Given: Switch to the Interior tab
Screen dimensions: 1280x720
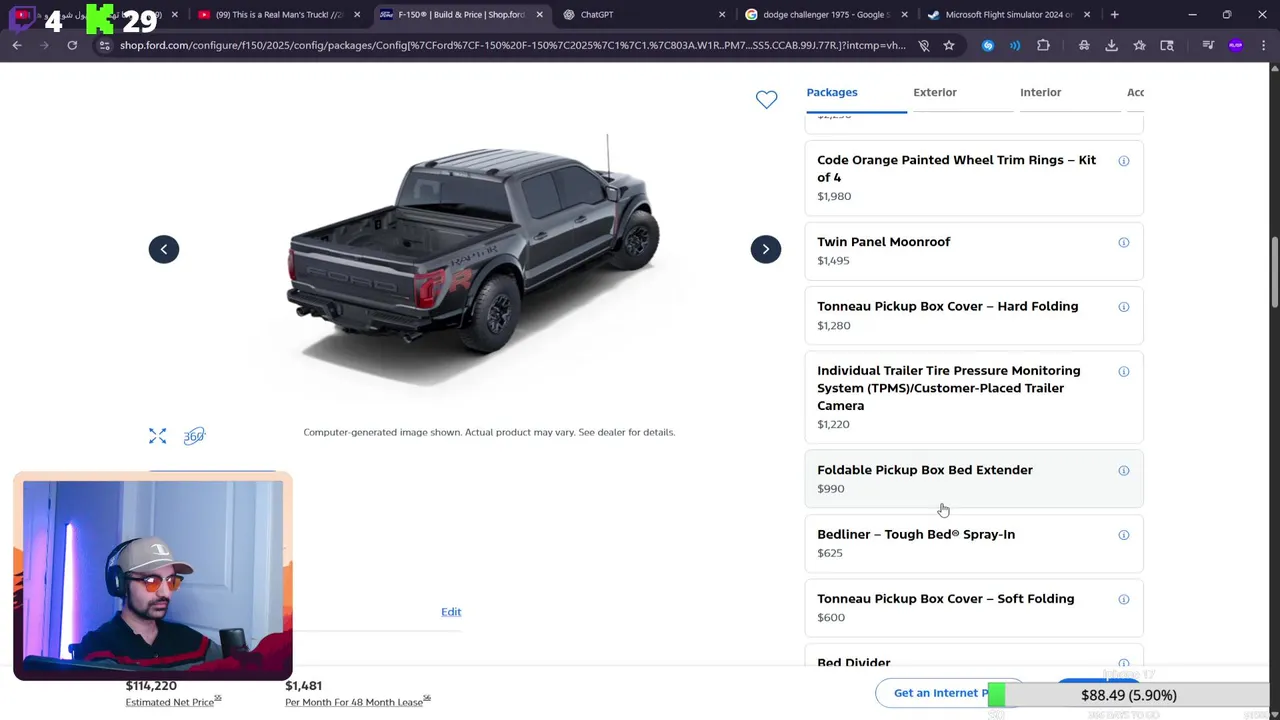Looking at the screenshot, I should click(x=1040, y=92).
